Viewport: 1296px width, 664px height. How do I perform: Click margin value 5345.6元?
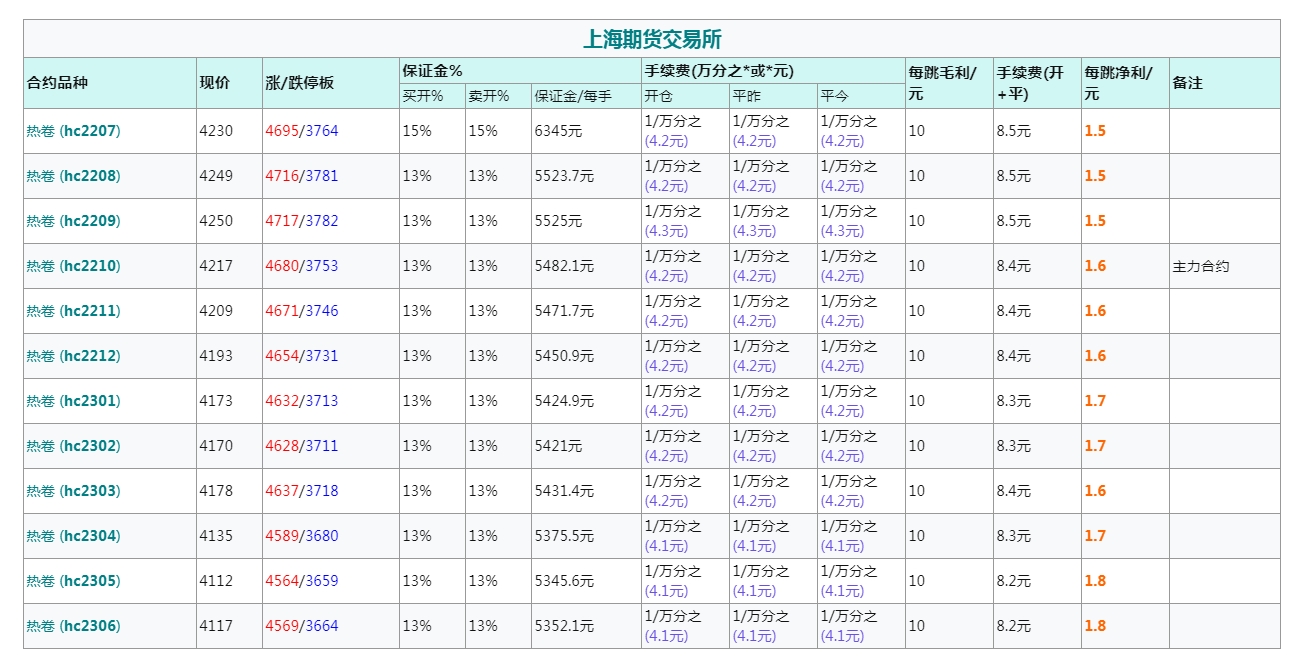(x=564, y=581)
